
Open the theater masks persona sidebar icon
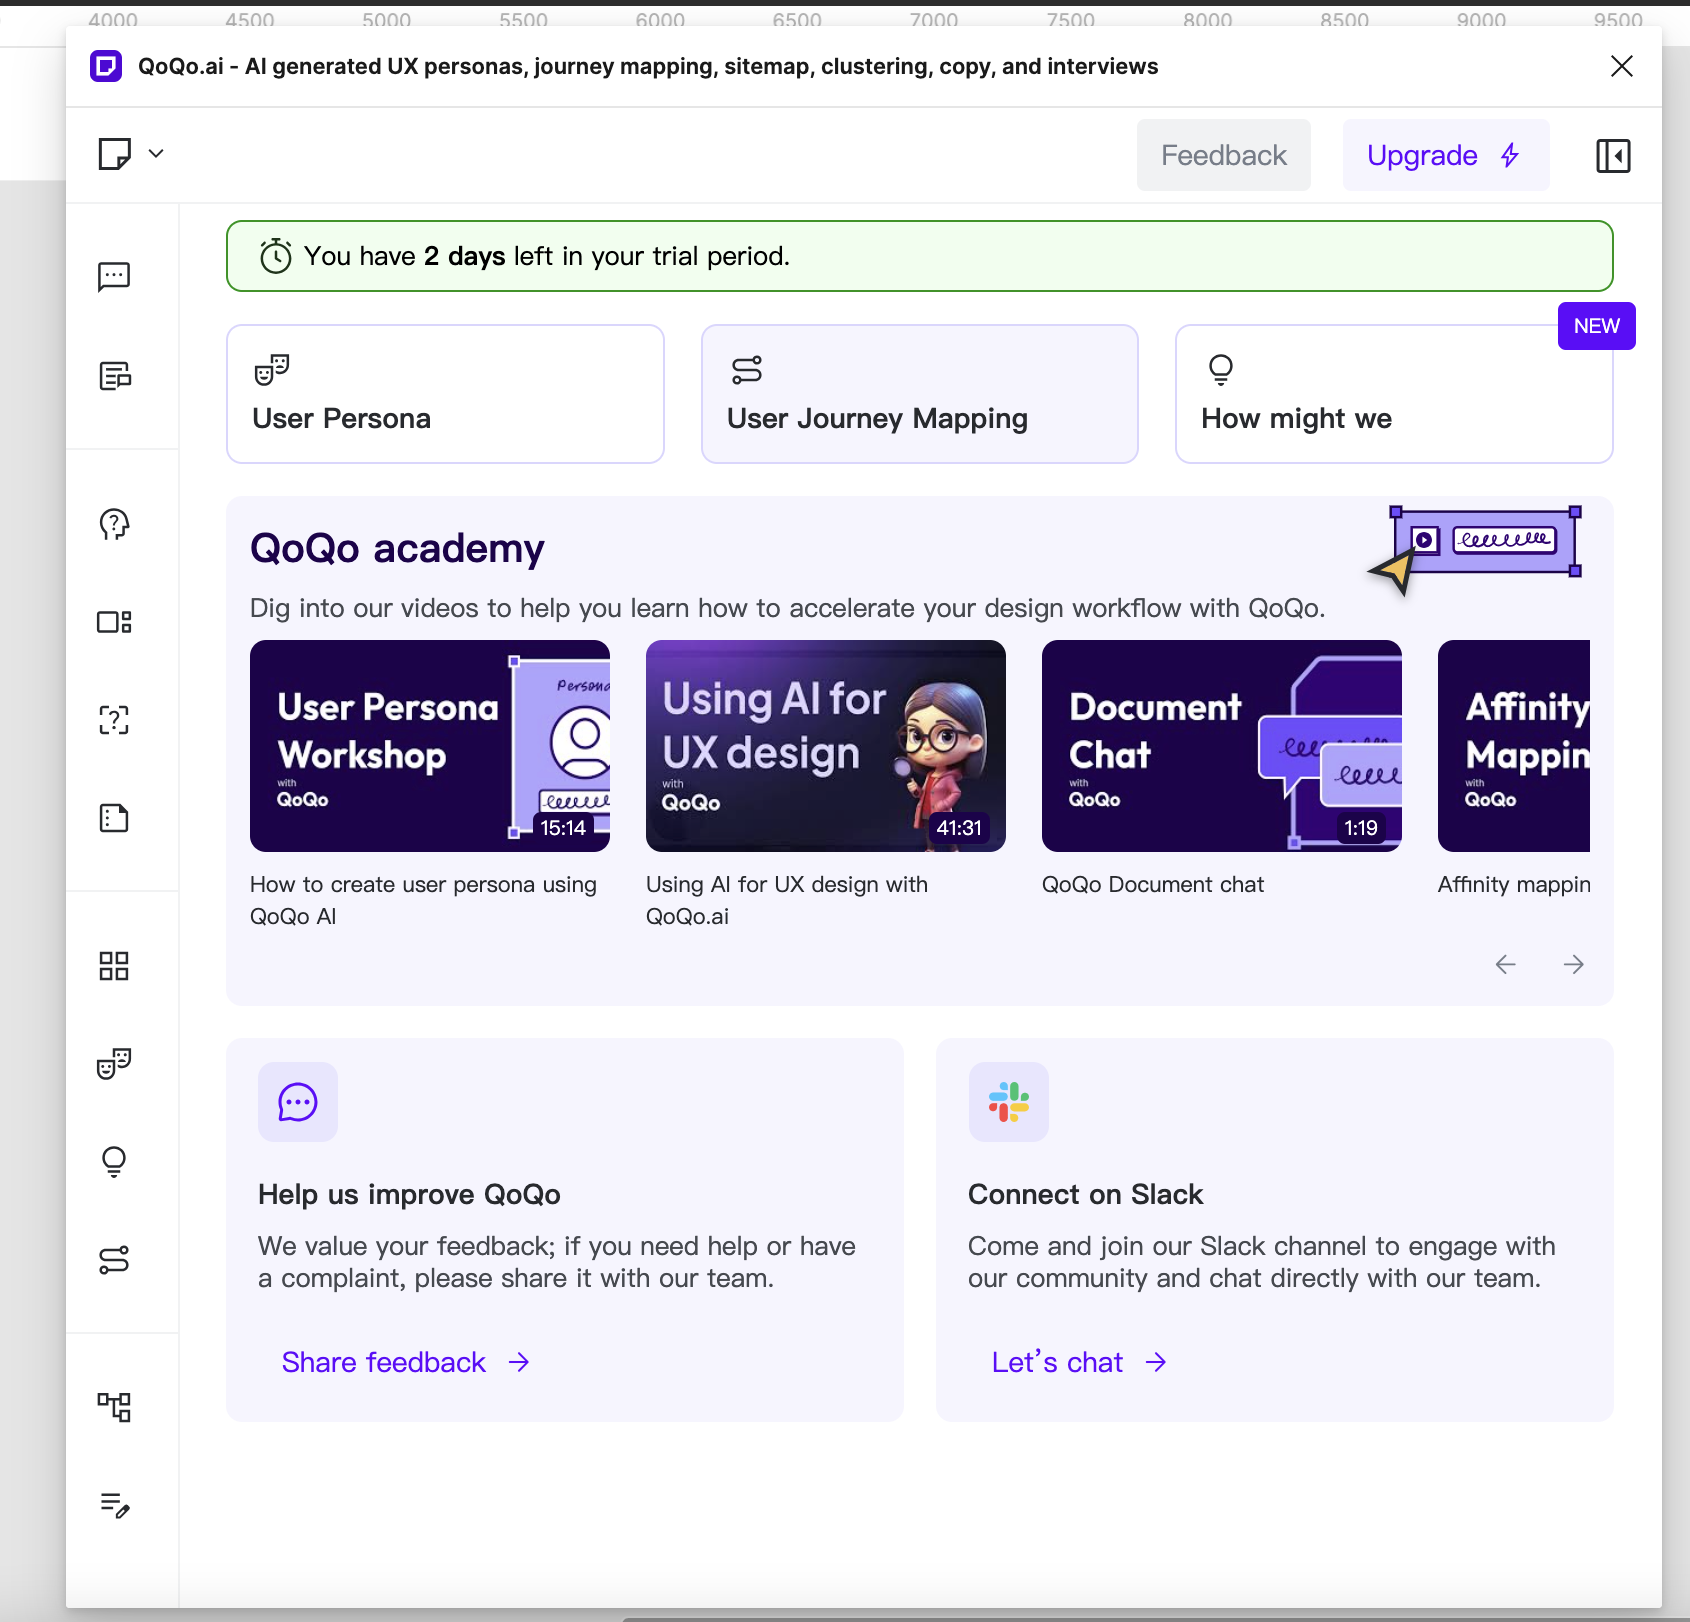click(x=114, y=1064)
